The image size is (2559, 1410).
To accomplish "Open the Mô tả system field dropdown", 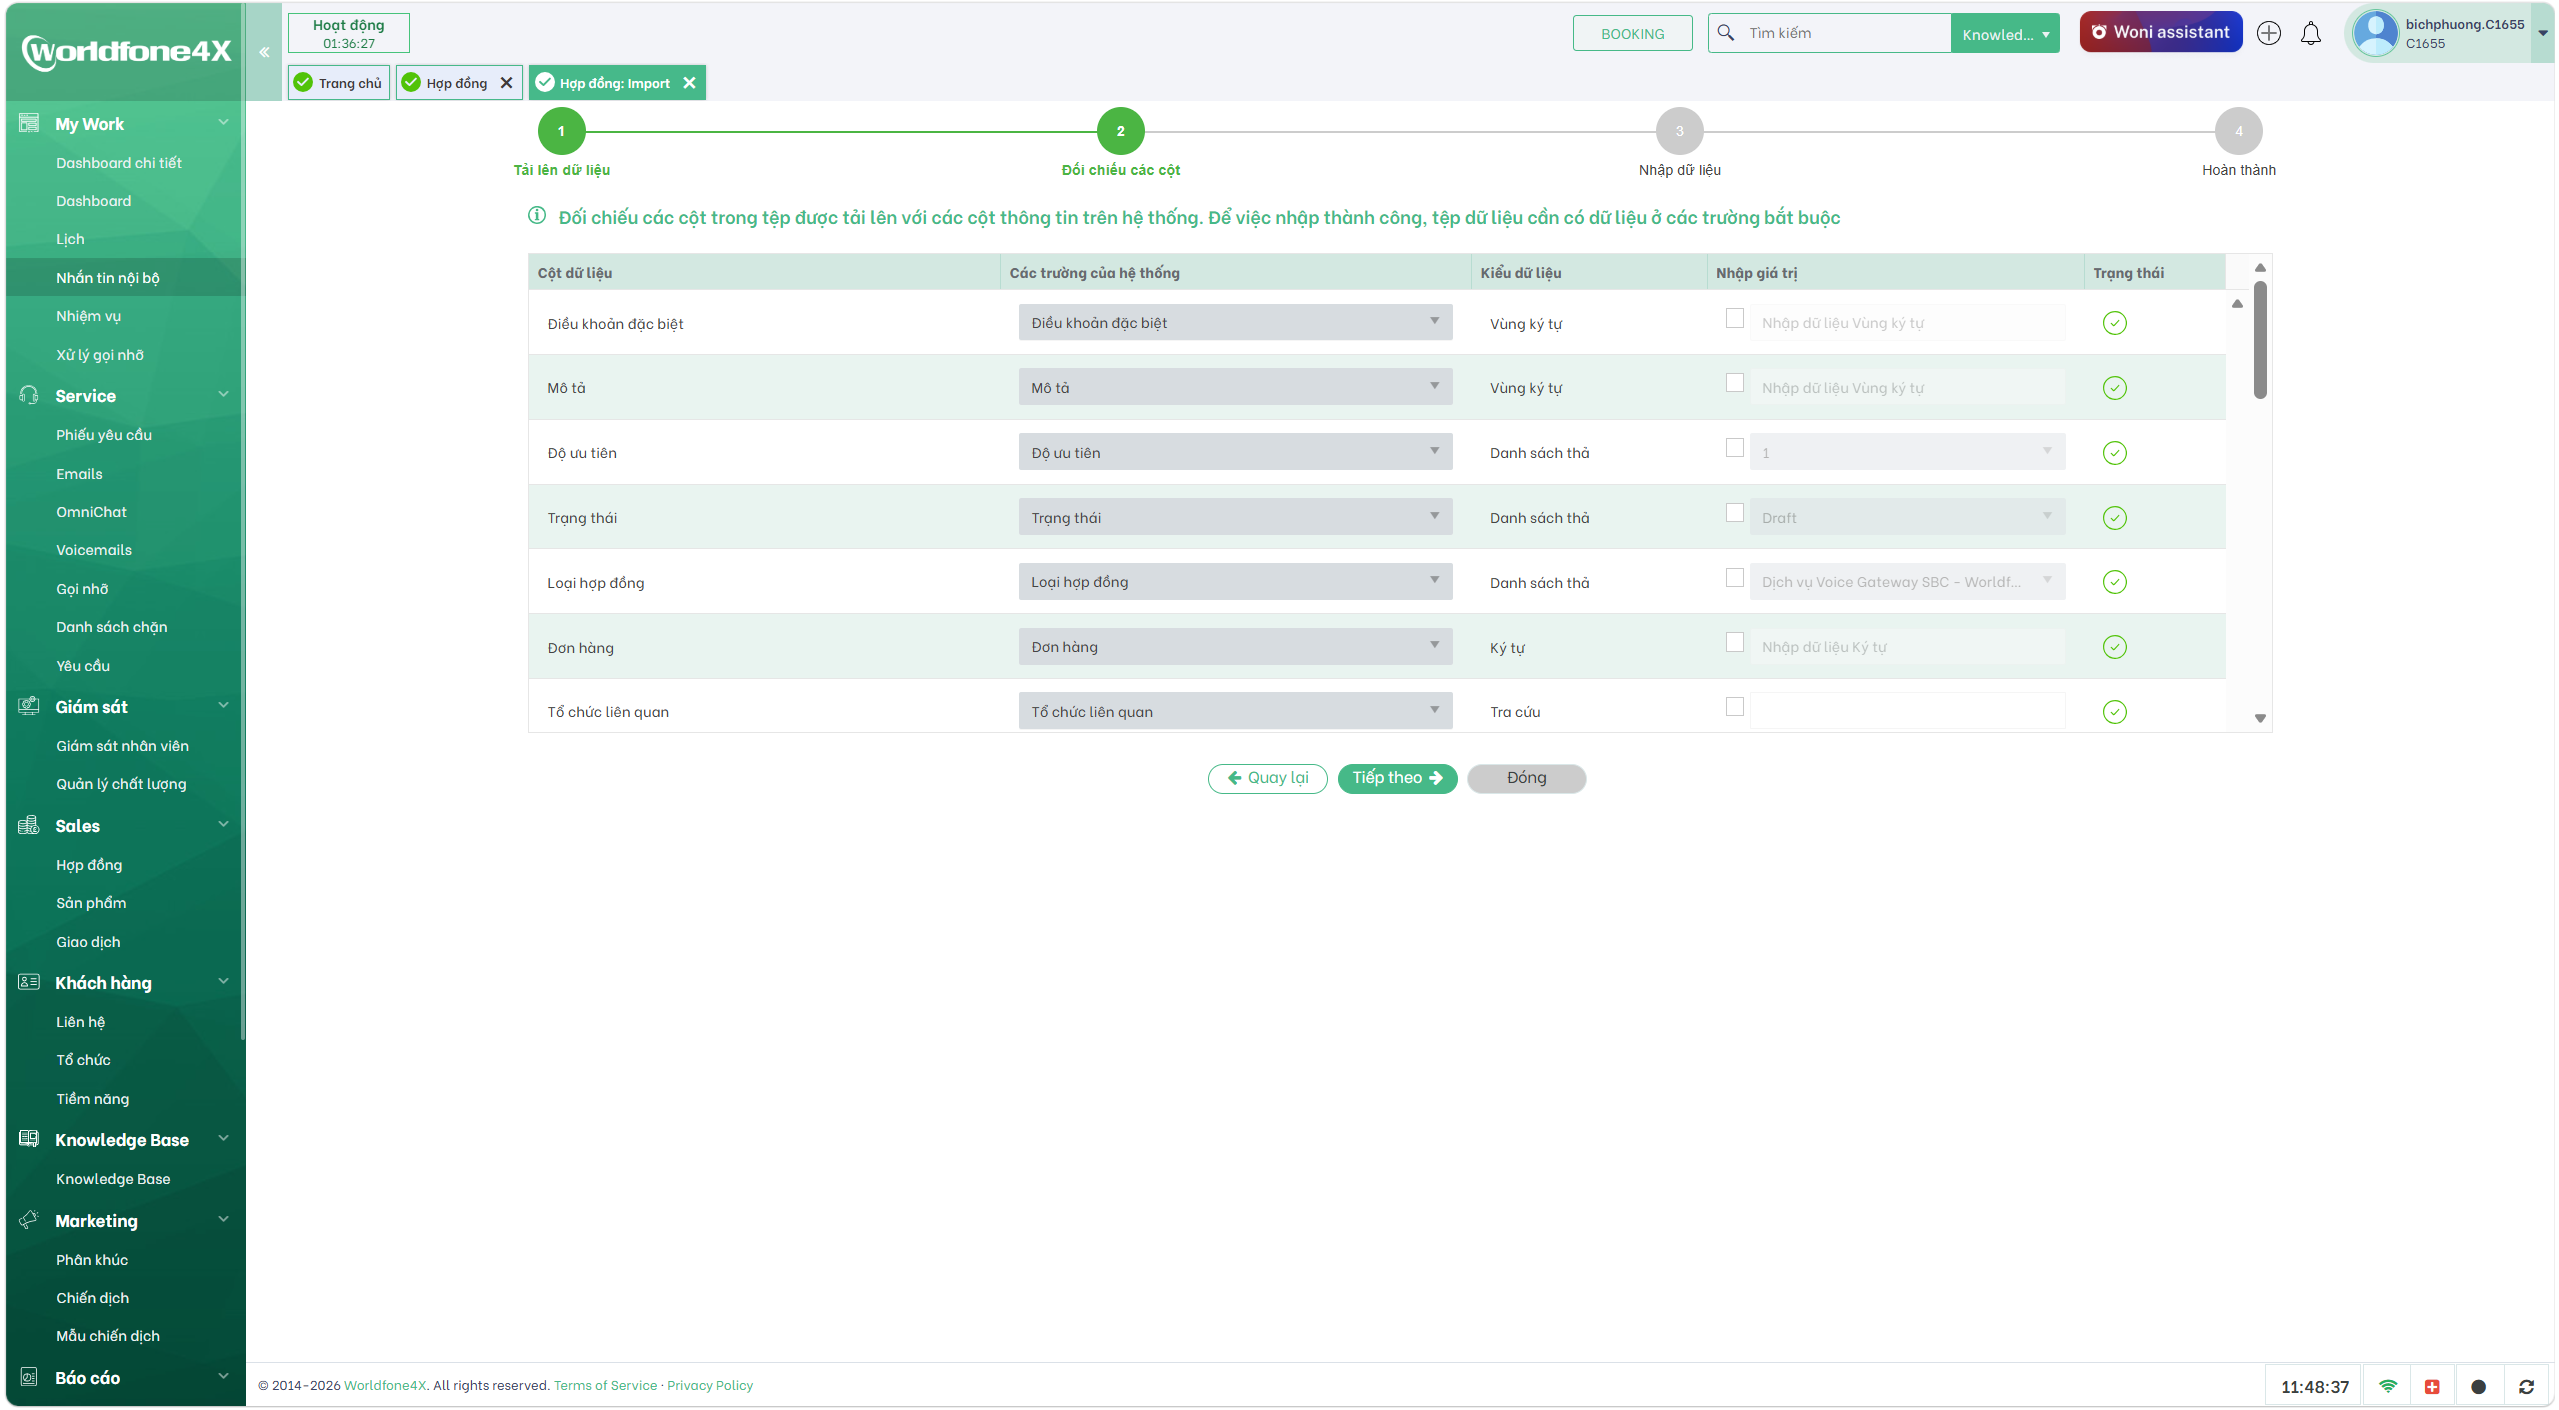I will (1235, 387).
